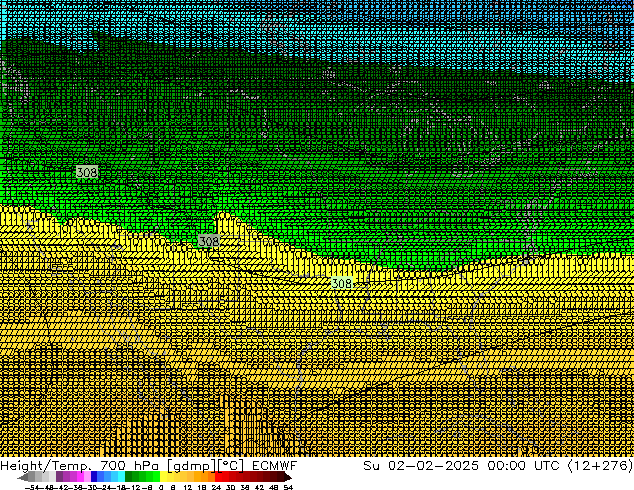Click the "00:00 UTC" time text
This screenshot has height=490, width=634.
point(524,466)
